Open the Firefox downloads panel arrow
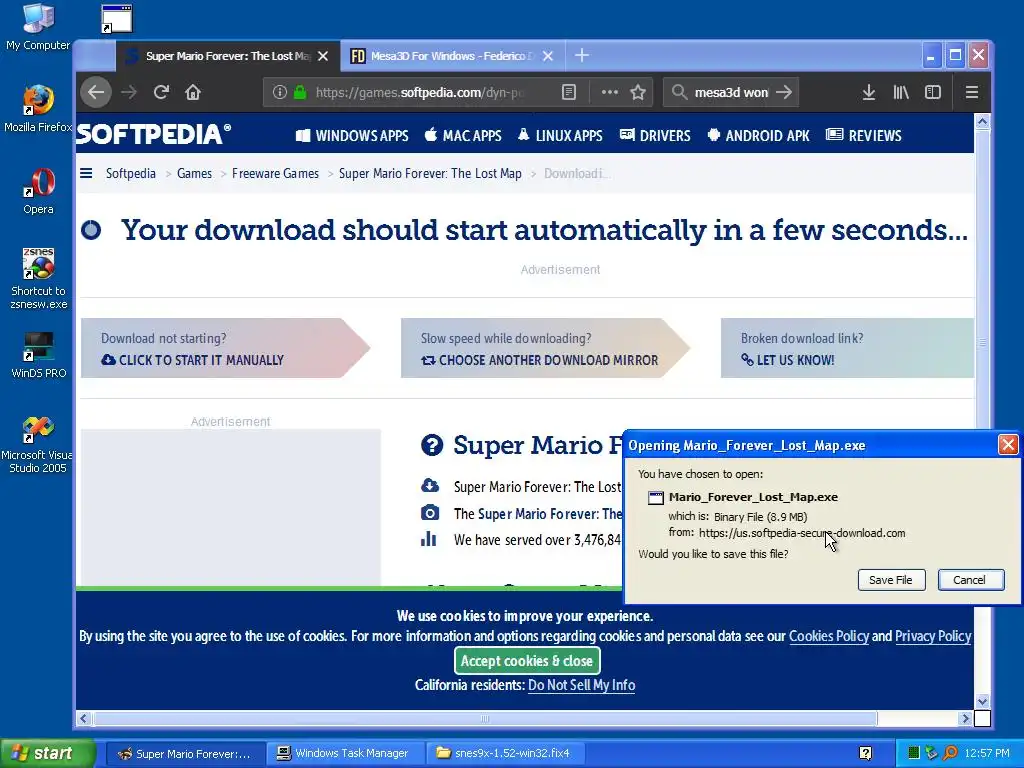Screen dimensions: 1024x768 pyautogui.click(x=869, y=92)
